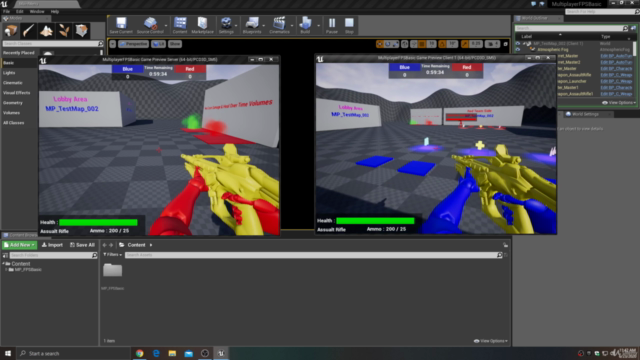Toggle rotation snapping in viewport

coord(442,44)
